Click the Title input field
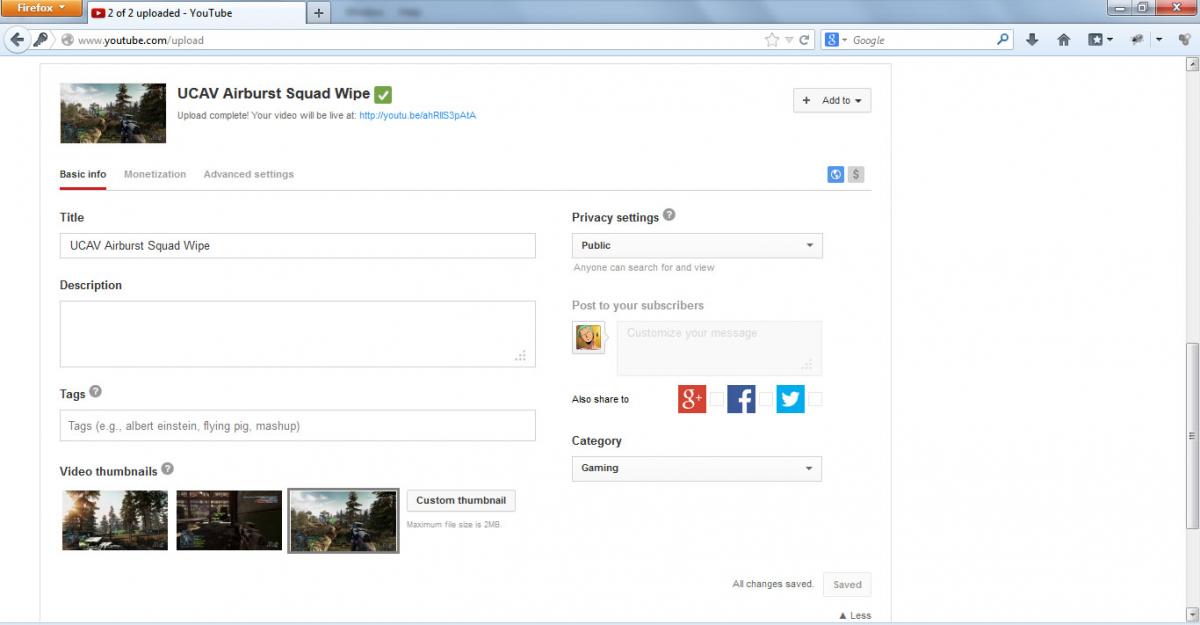1200x625 pixels. pyautogui.click(x=298, y=246)
